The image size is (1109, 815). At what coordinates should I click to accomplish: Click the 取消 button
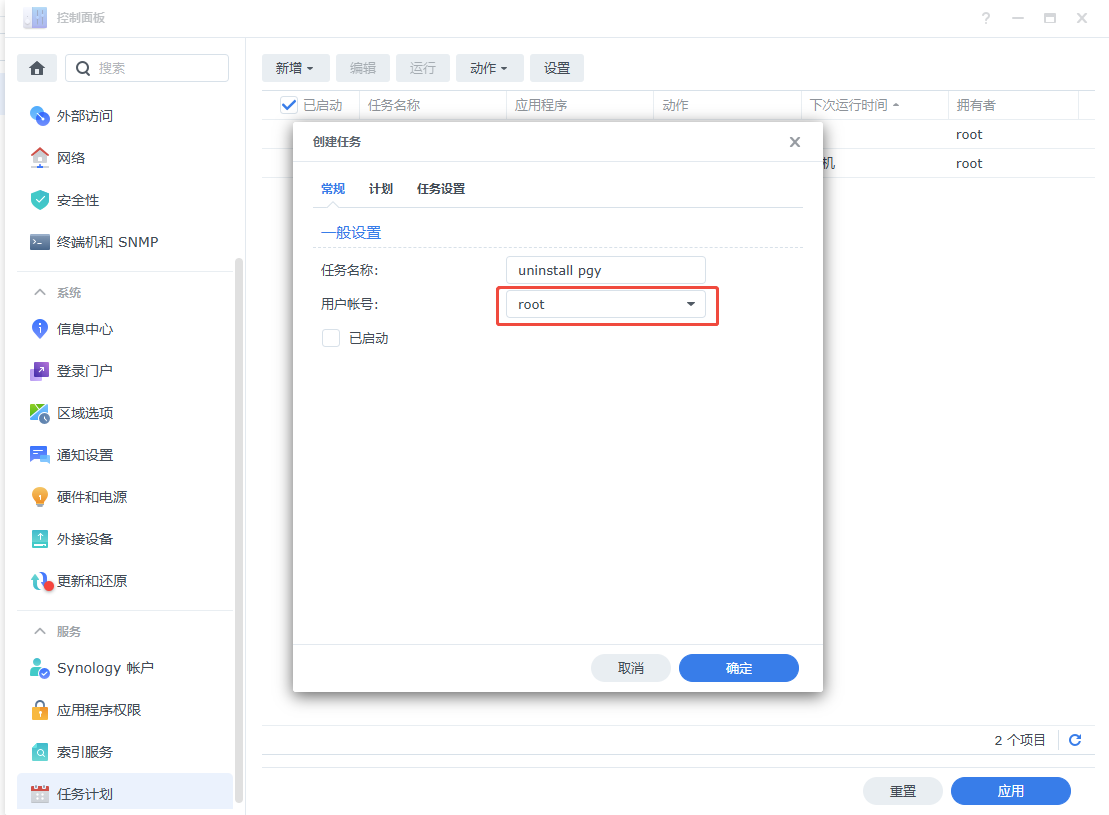(x=630, y=668)
